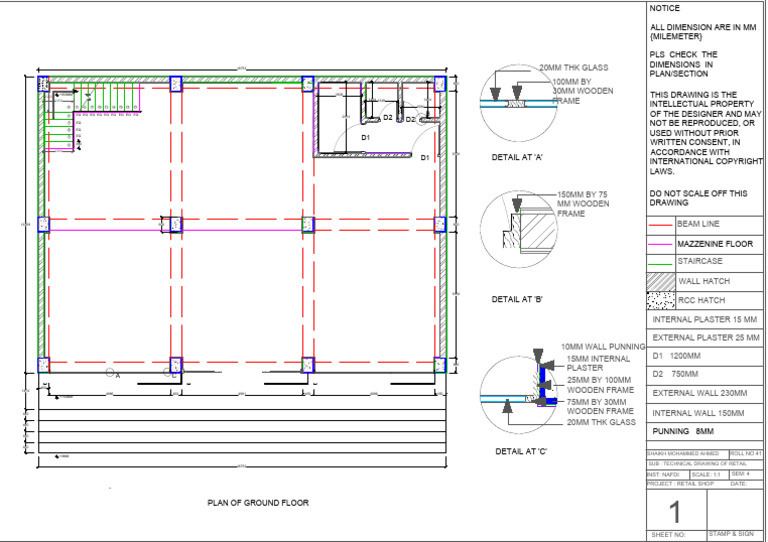This screenshot has width=768, height=542.
Task: Select the dotted RCC hatch legend swatch
Action: click(x=661, y=300)
